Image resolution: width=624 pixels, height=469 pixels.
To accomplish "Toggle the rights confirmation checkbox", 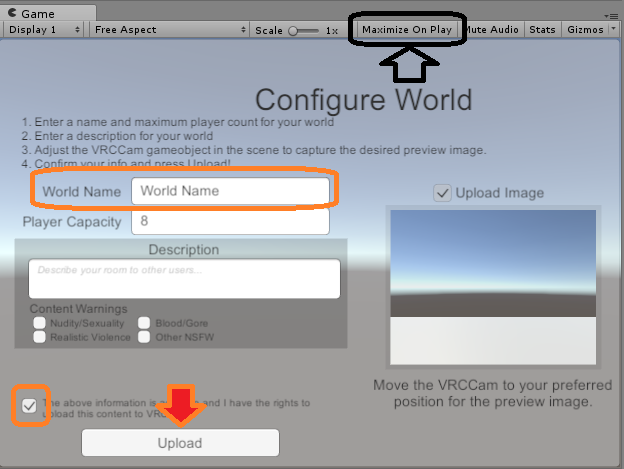I will (29, 406).
